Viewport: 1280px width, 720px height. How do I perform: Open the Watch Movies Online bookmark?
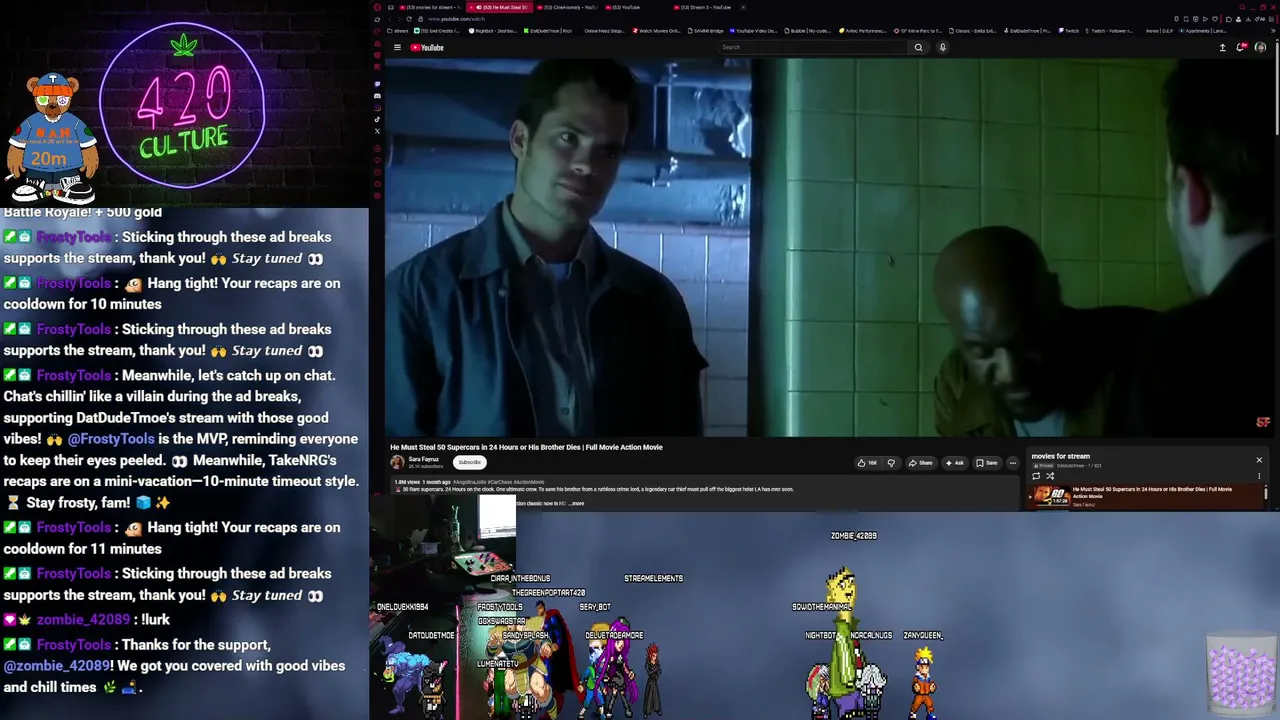[x=658, y=31]
